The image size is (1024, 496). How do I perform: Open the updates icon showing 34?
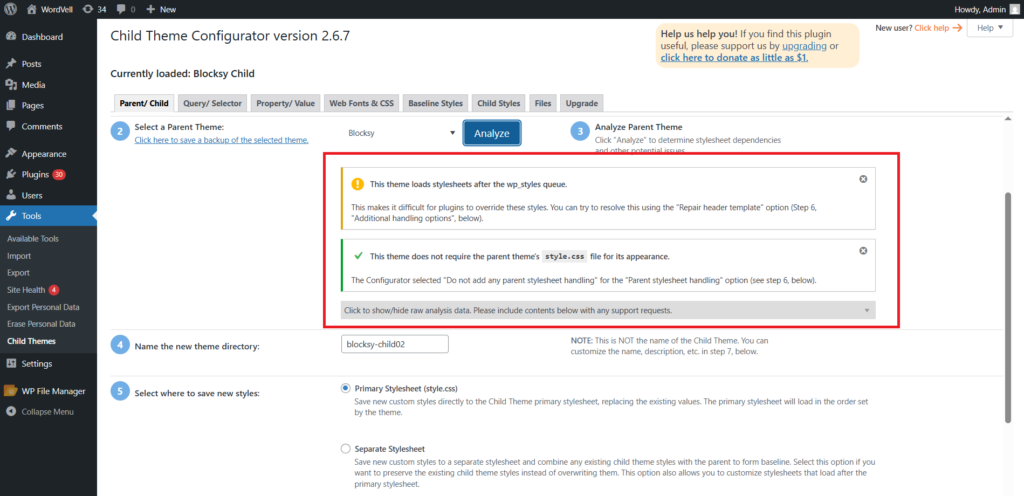(x=88, y=9)
